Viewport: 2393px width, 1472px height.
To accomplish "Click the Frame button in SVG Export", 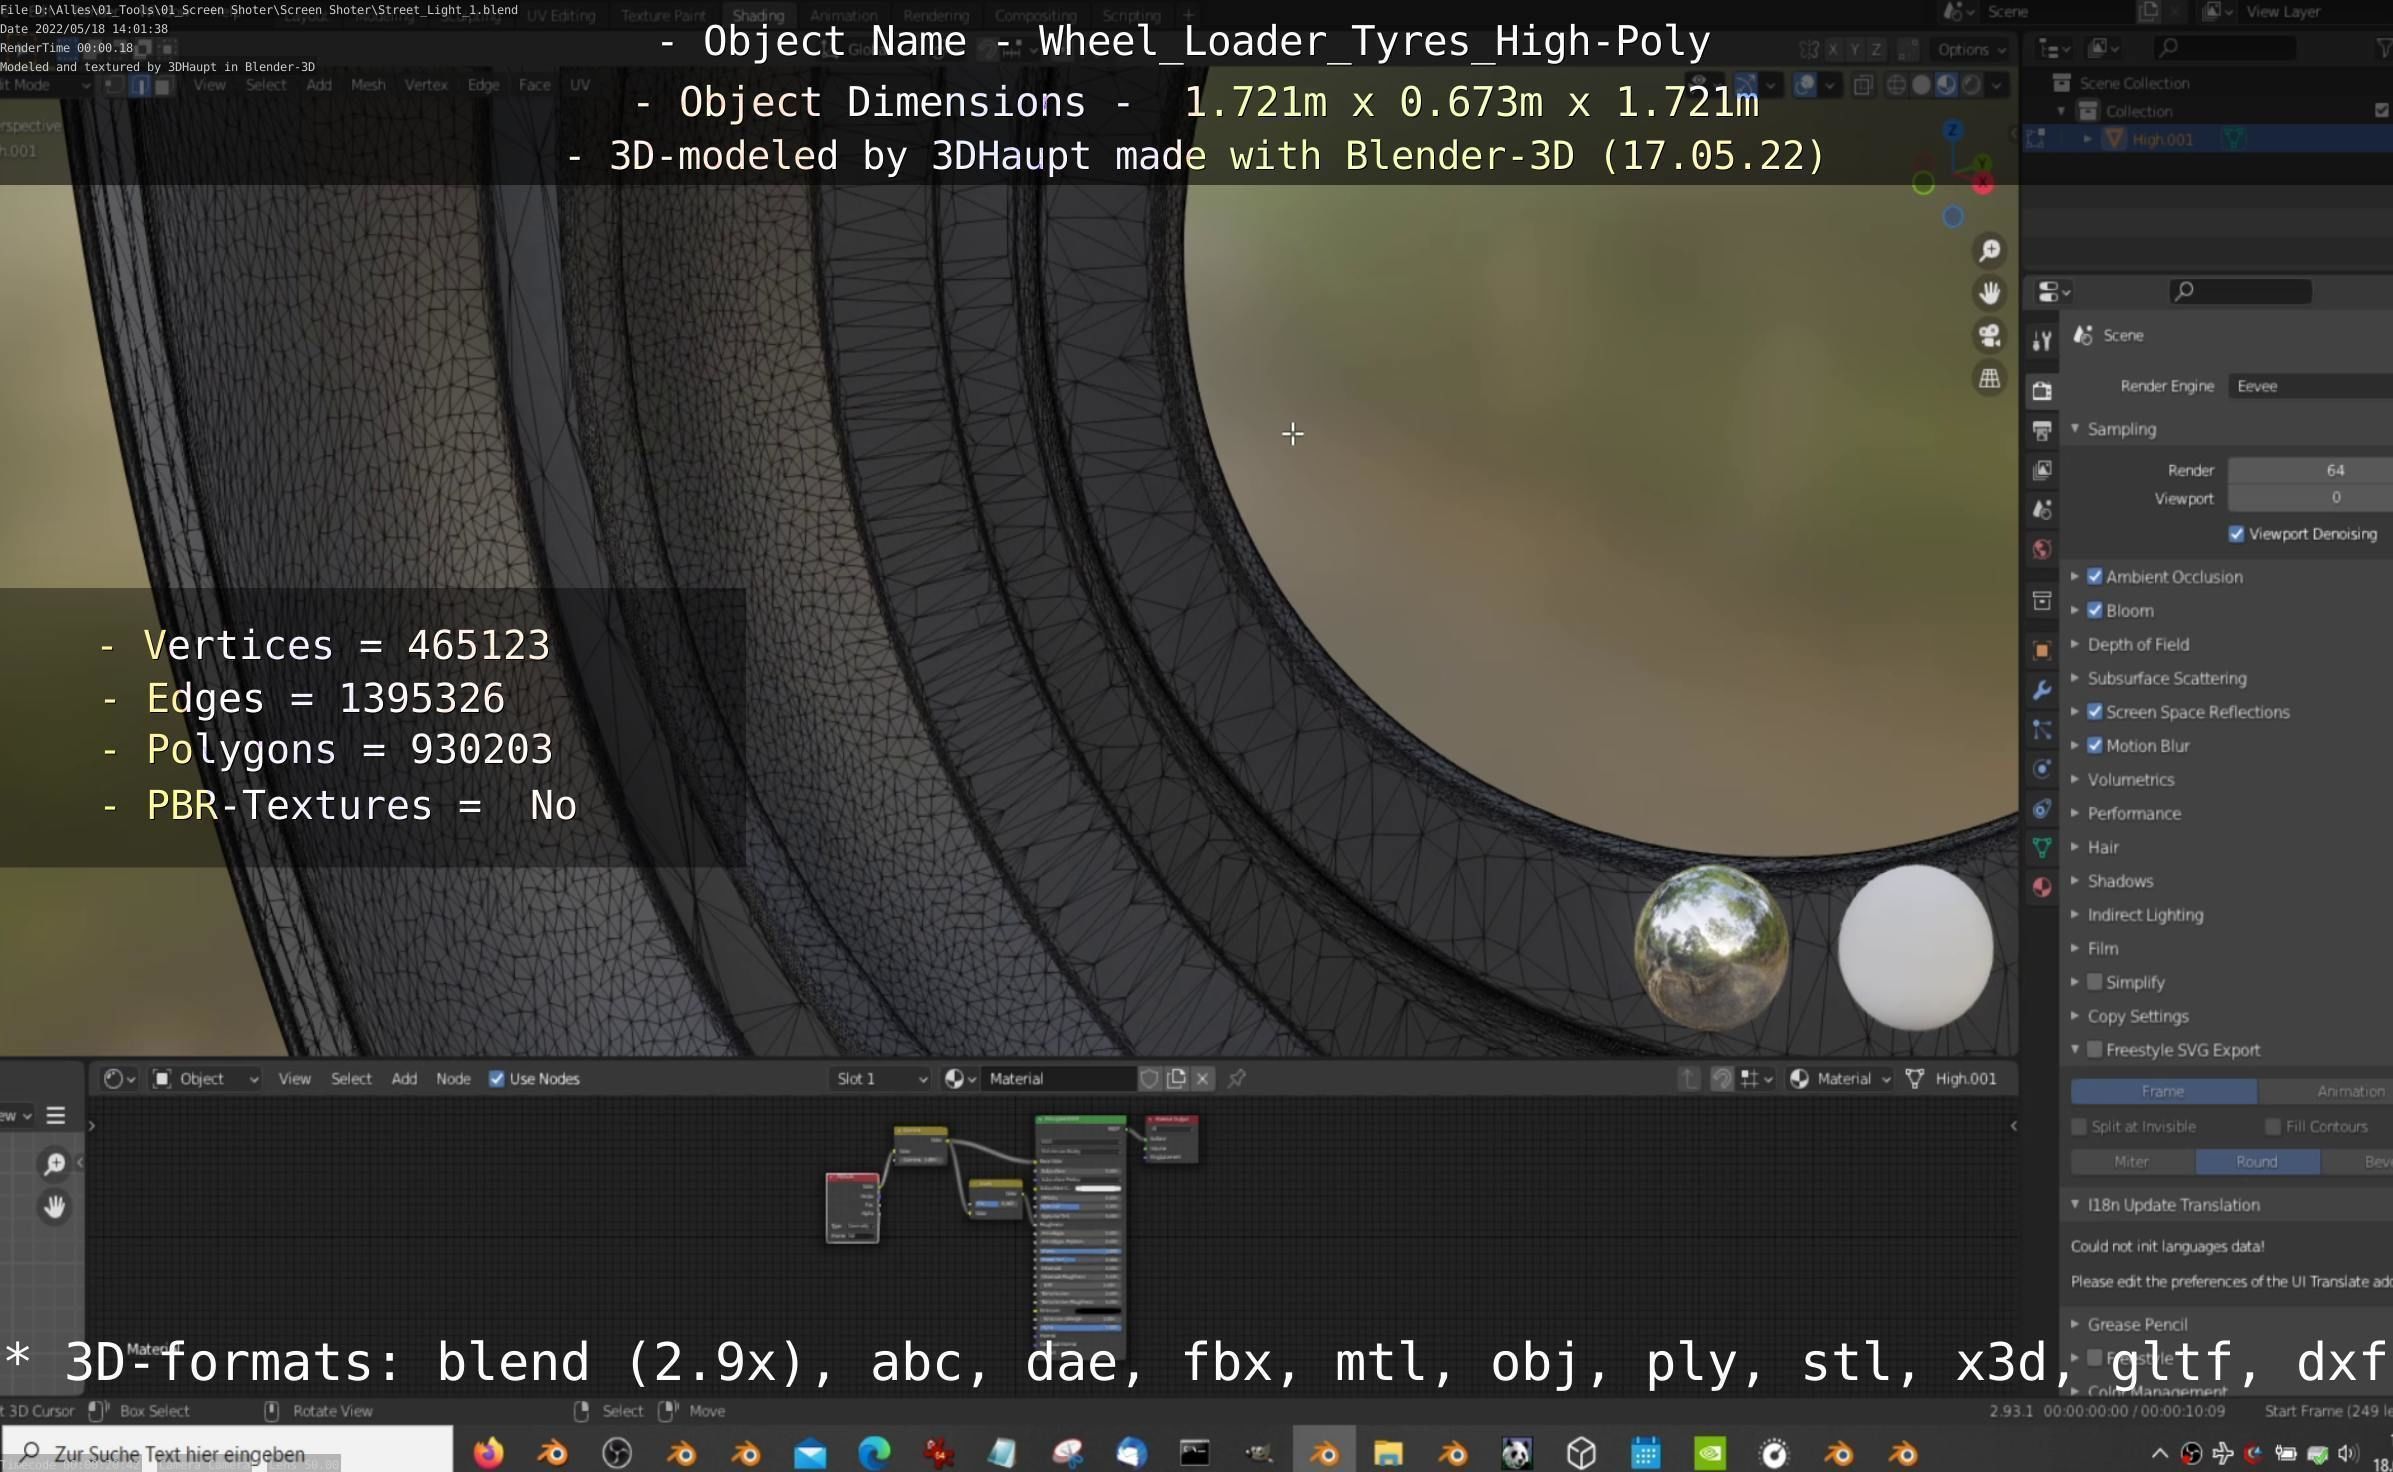I will click(x=2162, y=1091).
